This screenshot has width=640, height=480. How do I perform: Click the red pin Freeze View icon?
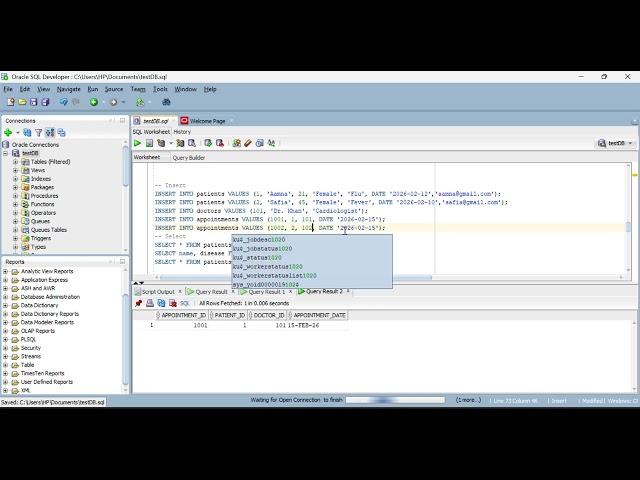138,303
